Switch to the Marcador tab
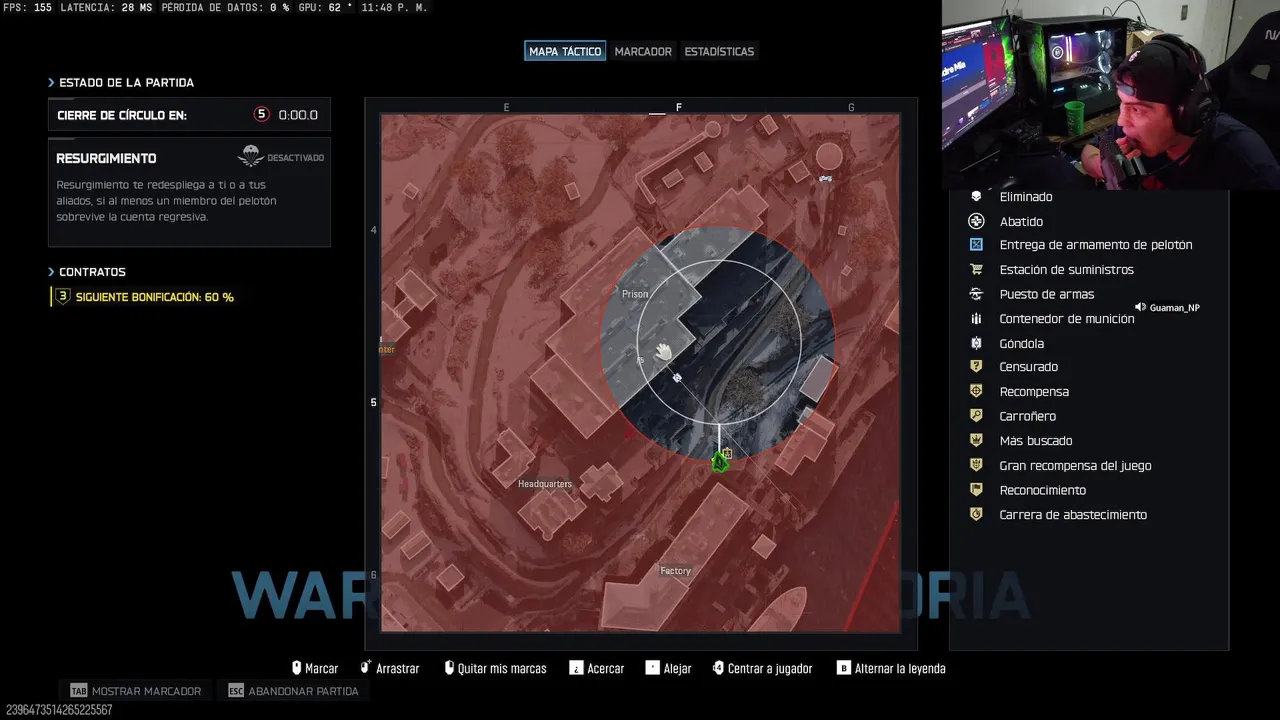1280x720 pixels. [643, 51]
